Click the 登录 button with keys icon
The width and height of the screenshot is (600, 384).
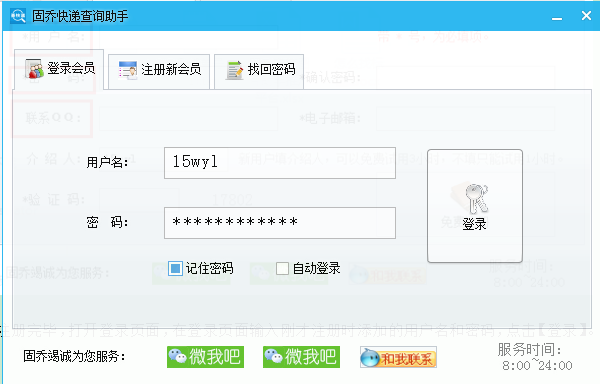point(475,206)
